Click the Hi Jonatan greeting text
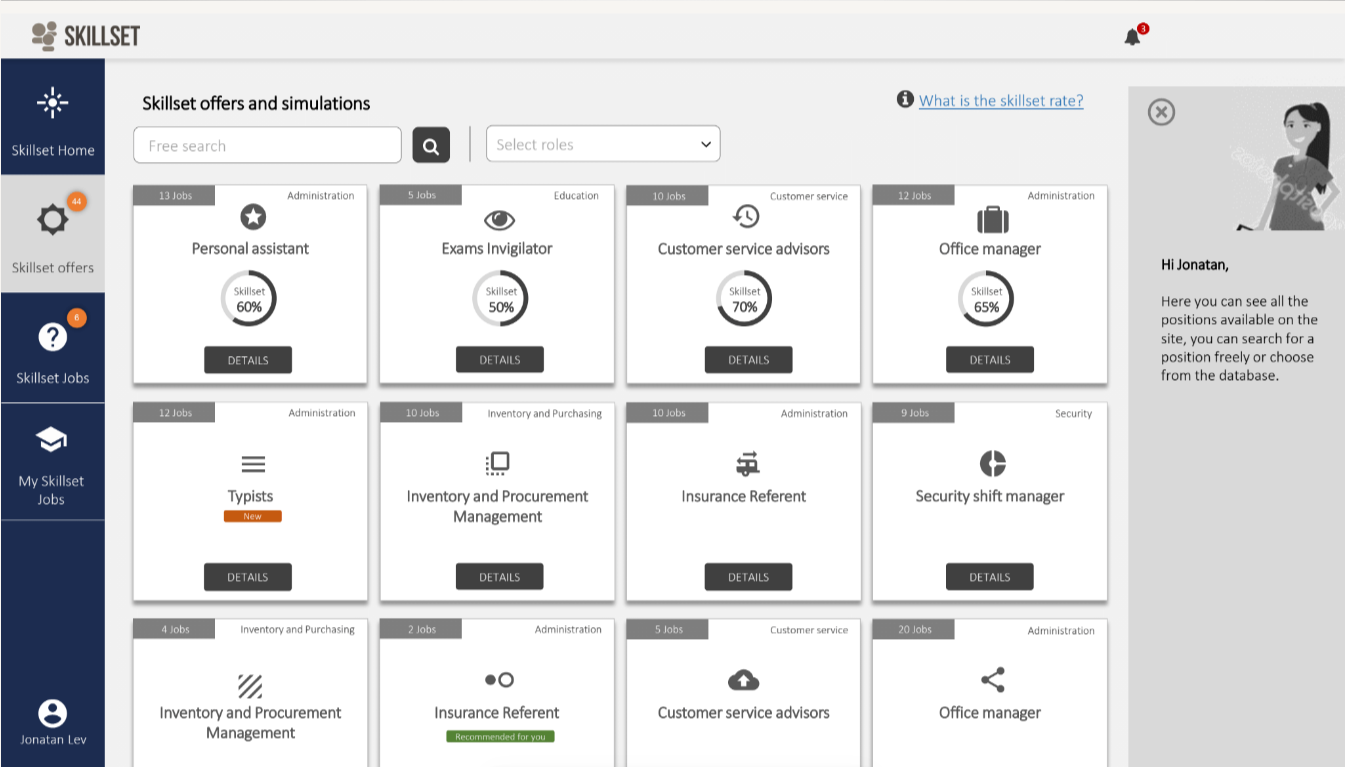 click(x=1195, y=265)
